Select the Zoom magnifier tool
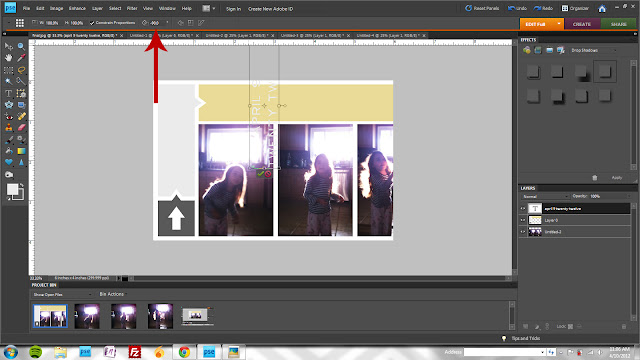This screenshot has width=640, height=360. pyautogui.click(x=21, y=46)
